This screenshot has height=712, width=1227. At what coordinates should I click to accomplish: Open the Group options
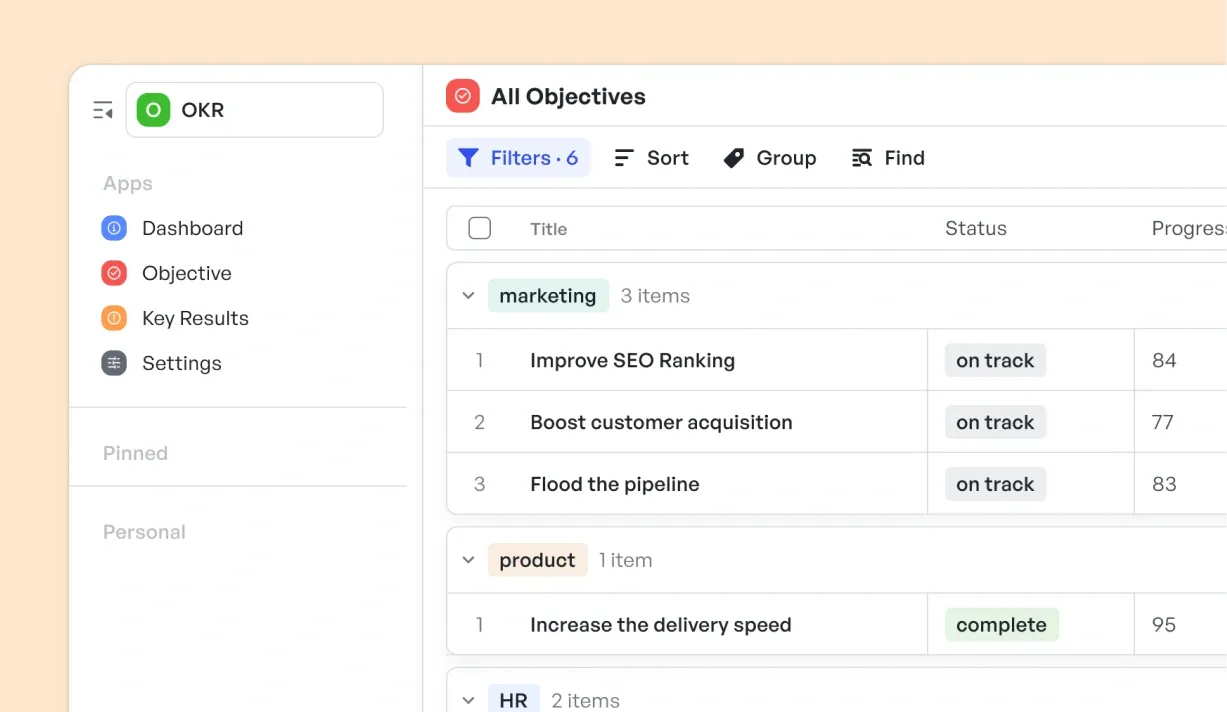click(770, 158)
